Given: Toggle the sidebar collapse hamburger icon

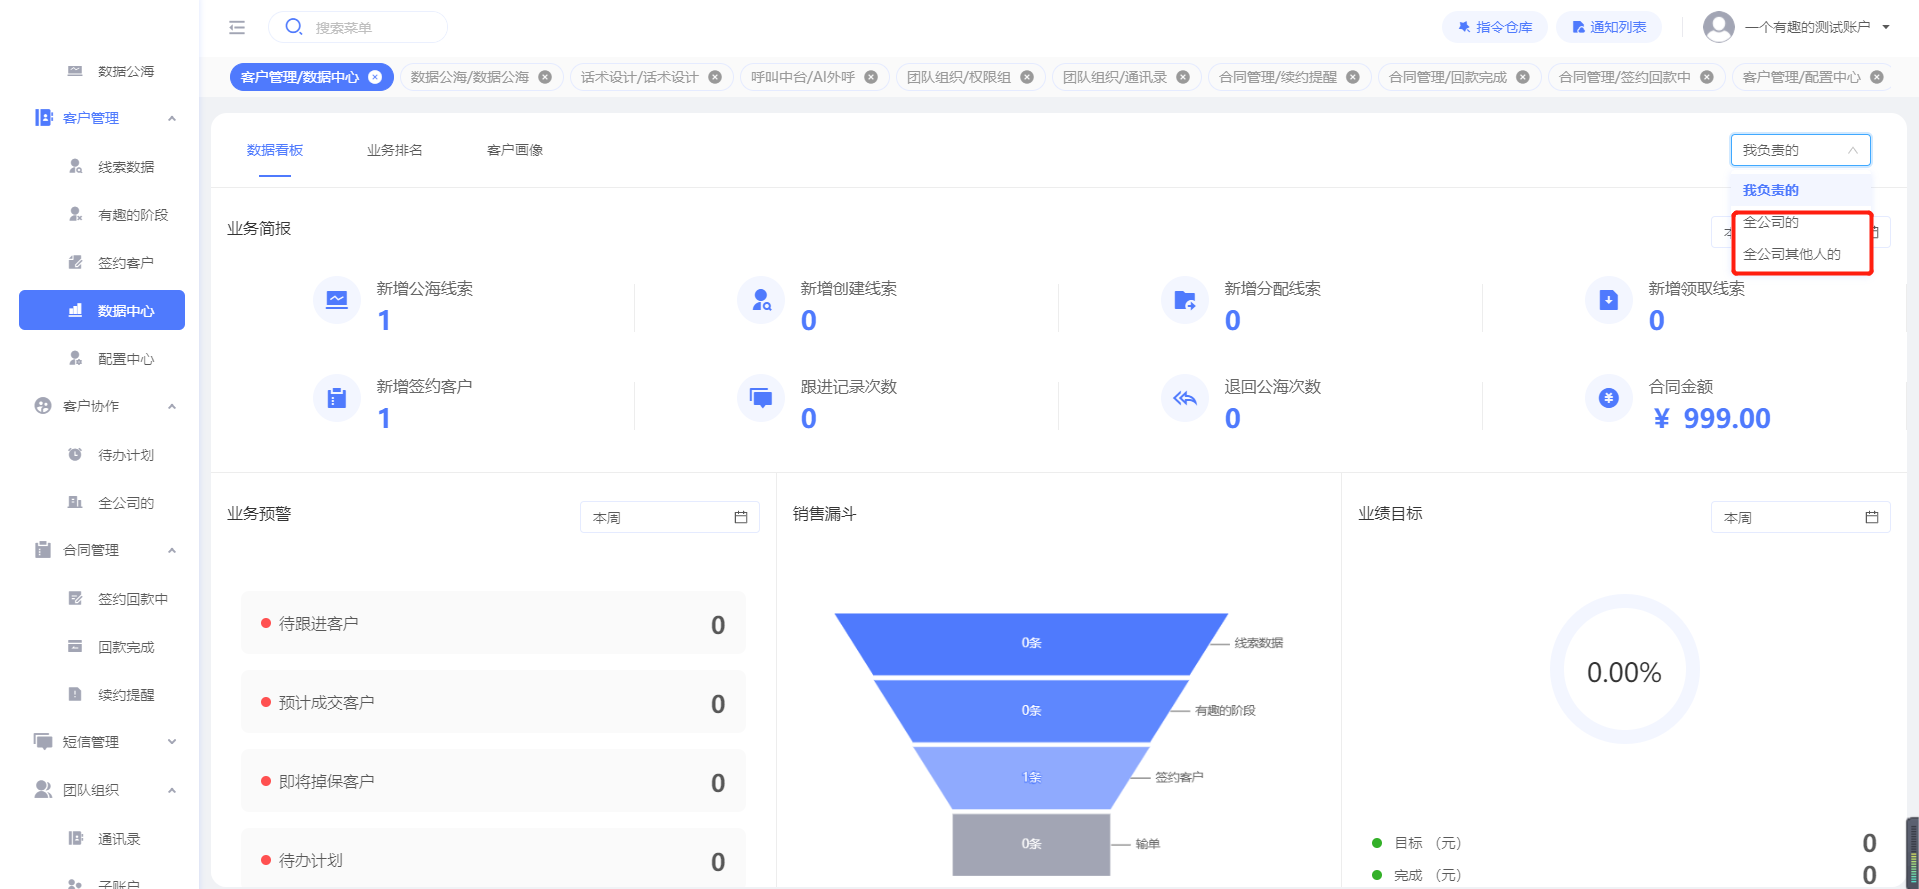Looking at the screenshot, I should tap(237, 27).
